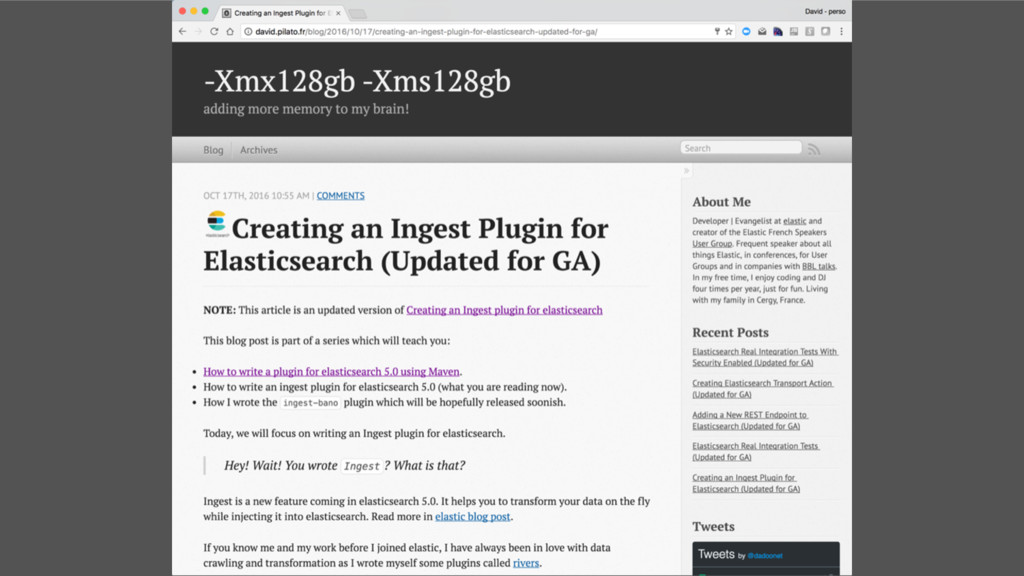The width and height of the screenshot is (1024, 576).
Task: Open 'Creating an Ingest plugin for elasticsearch' link
Action: coord(504,310)
